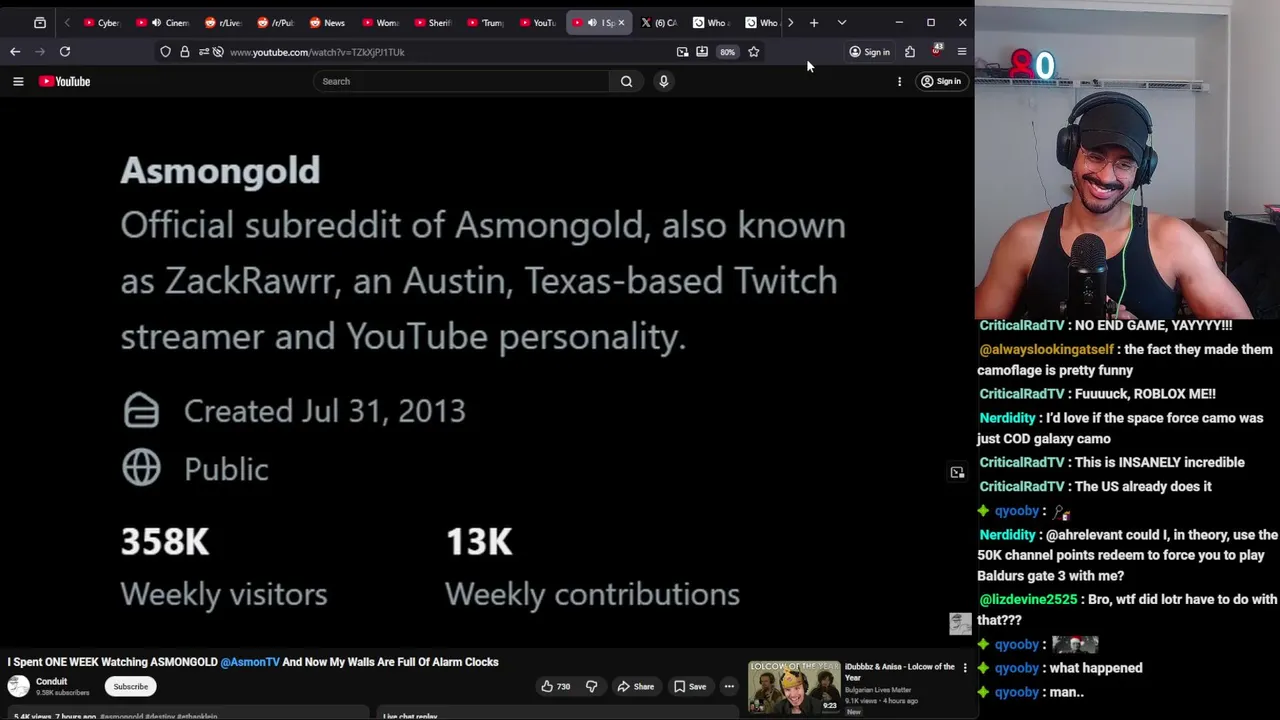The height and width of the screenshot is (720, 1280).
Task: Open the site permissions icon in address bar
Action: 204,52
